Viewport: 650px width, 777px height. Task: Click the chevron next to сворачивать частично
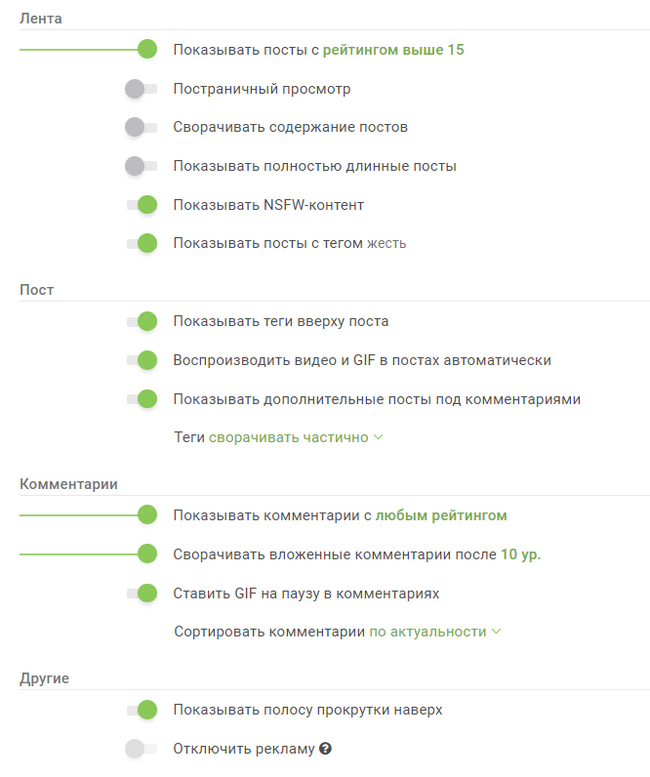pyautogui.click(x=378, y=438)
